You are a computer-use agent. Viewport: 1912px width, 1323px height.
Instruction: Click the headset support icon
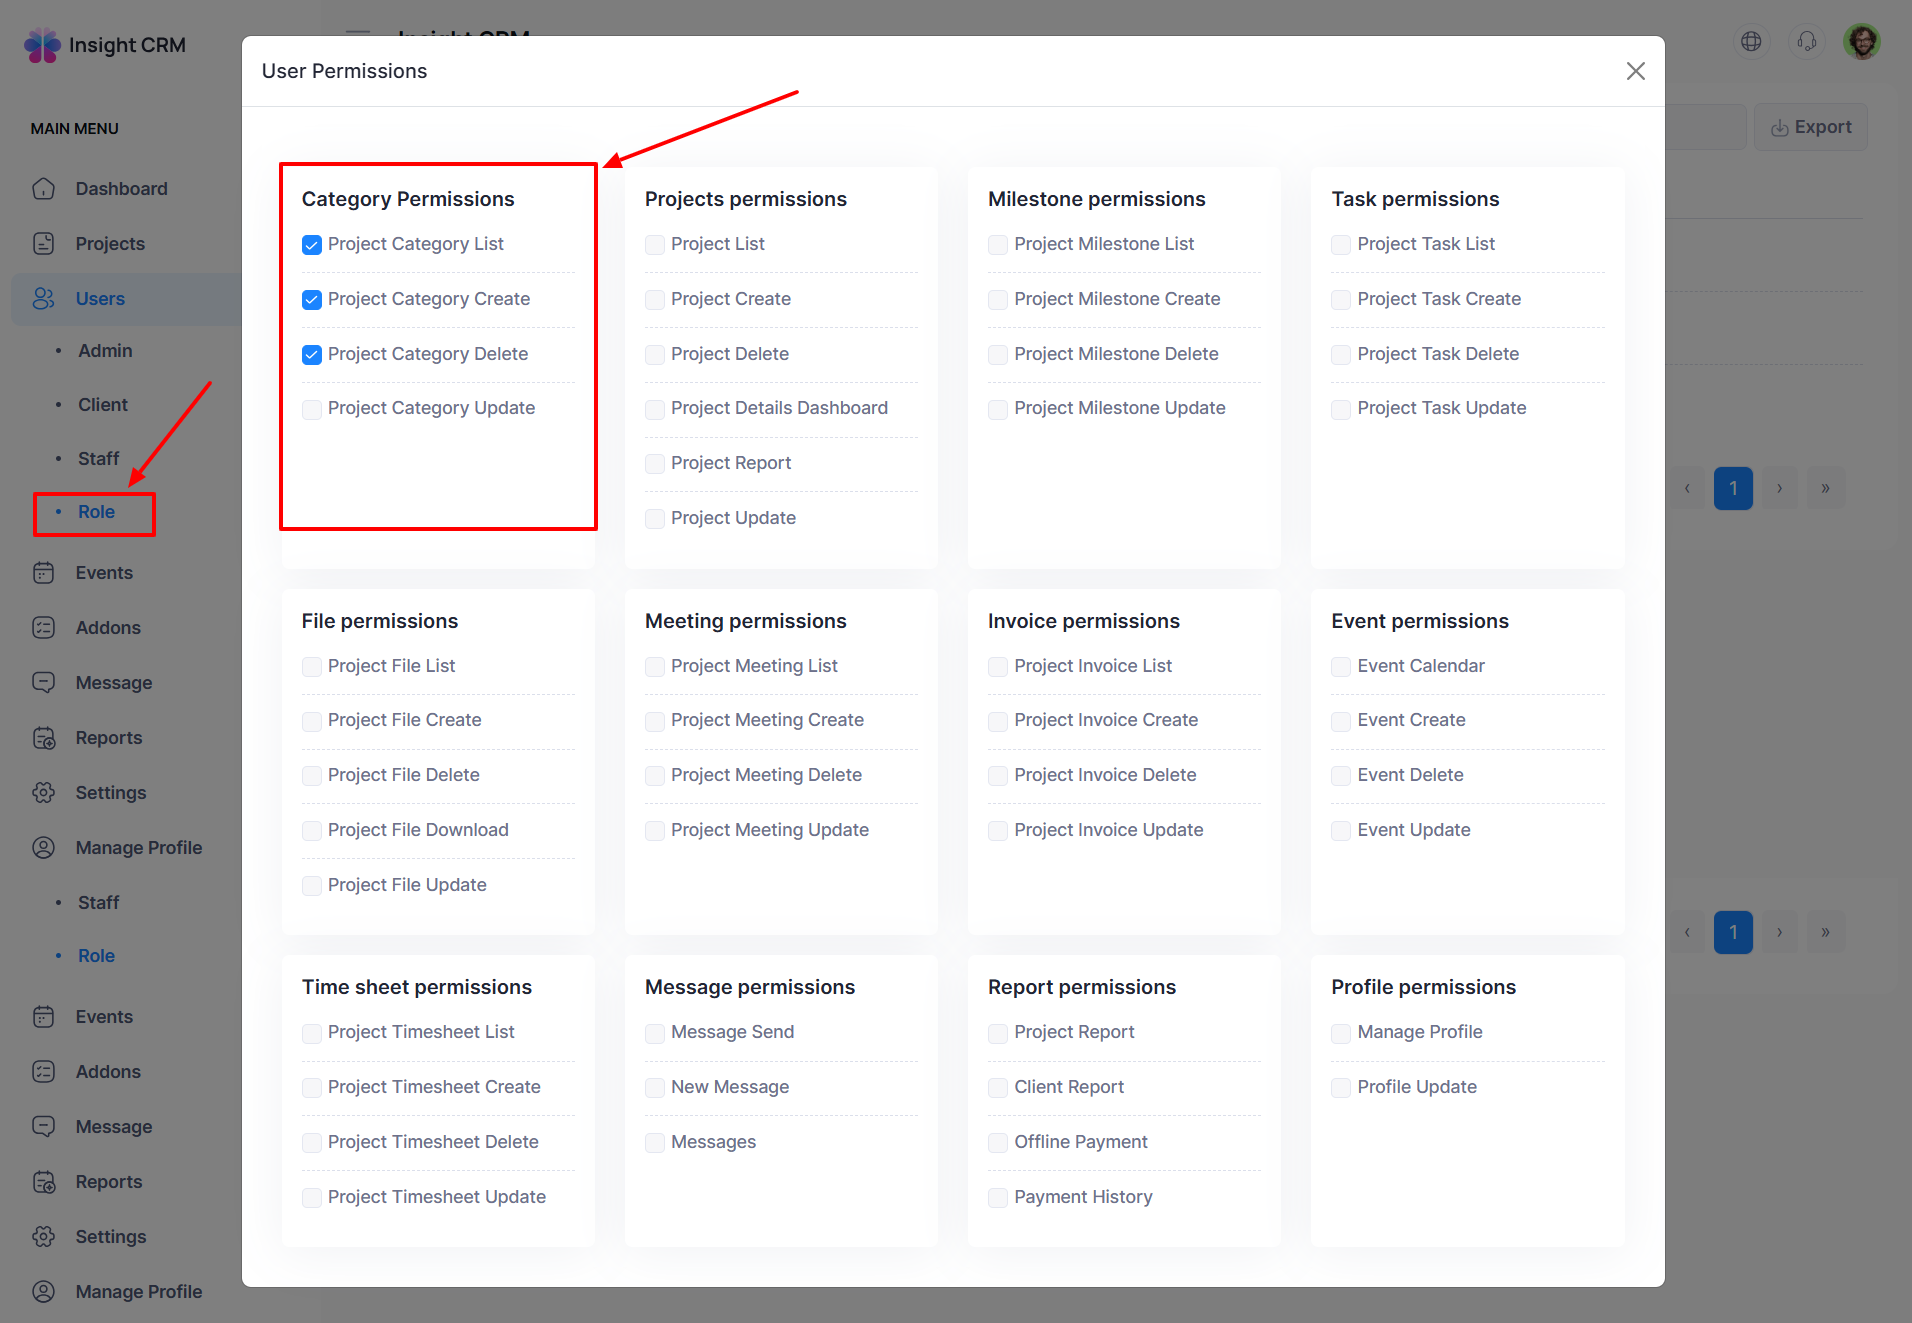pos(1806,42)
